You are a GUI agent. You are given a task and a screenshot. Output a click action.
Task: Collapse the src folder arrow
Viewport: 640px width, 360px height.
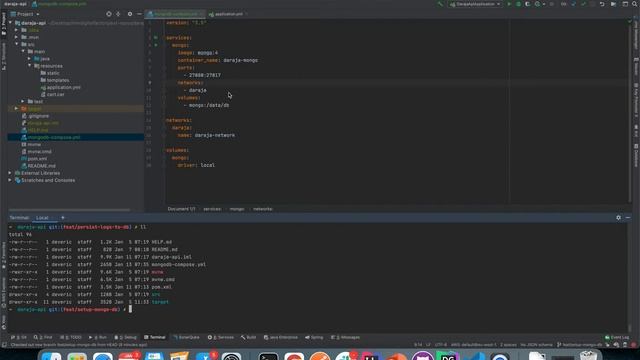click(x=17, y=44)
